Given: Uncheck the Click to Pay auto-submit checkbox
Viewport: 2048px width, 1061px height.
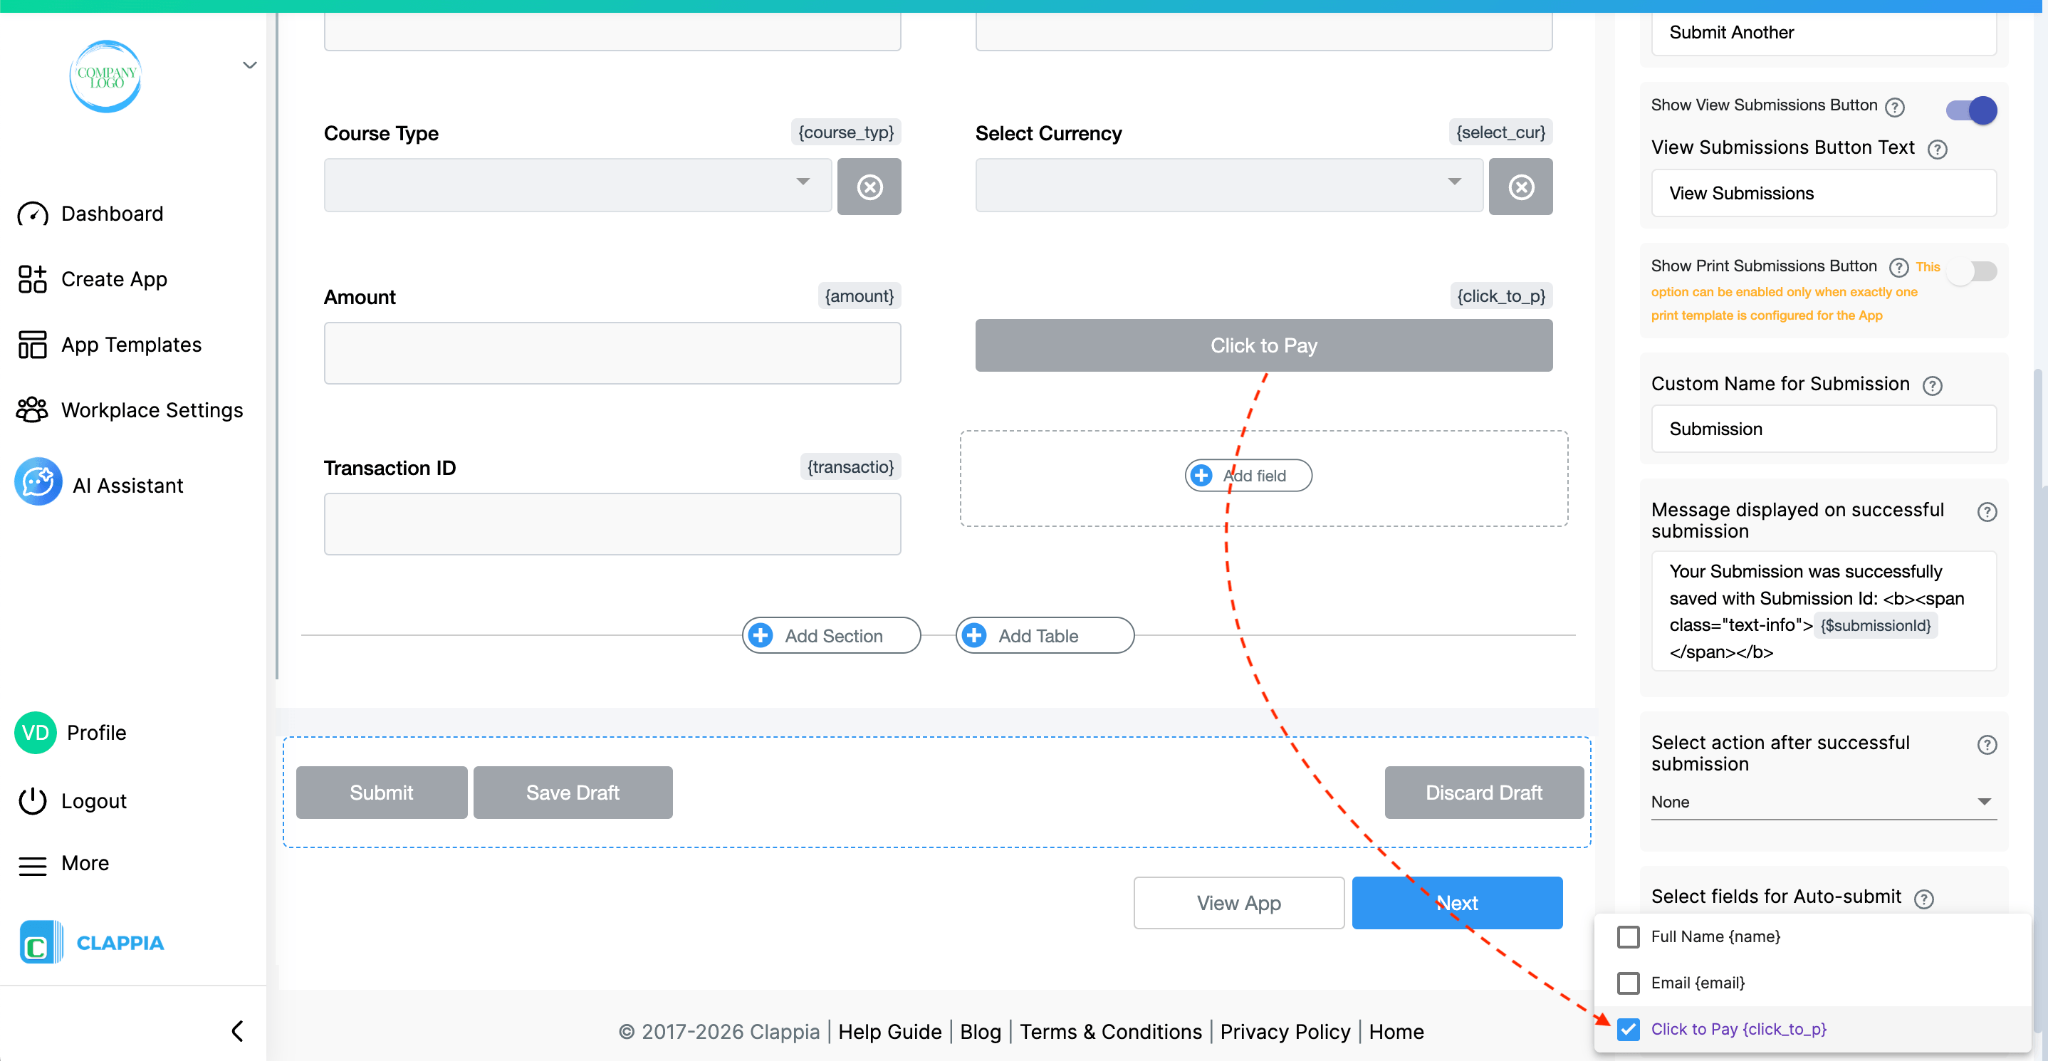Looking at the screenshot, I should point(1629,1029).
